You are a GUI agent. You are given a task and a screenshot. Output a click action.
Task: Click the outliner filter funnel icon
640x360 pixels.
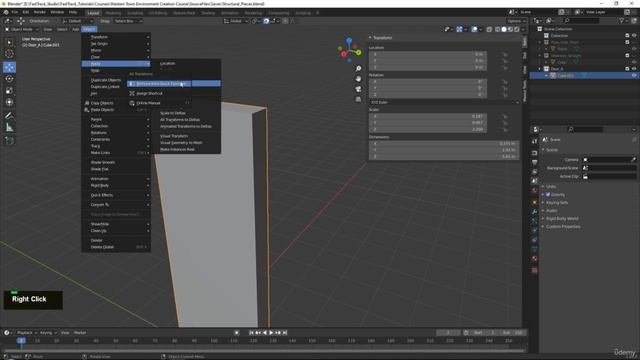tap(622, 20)
